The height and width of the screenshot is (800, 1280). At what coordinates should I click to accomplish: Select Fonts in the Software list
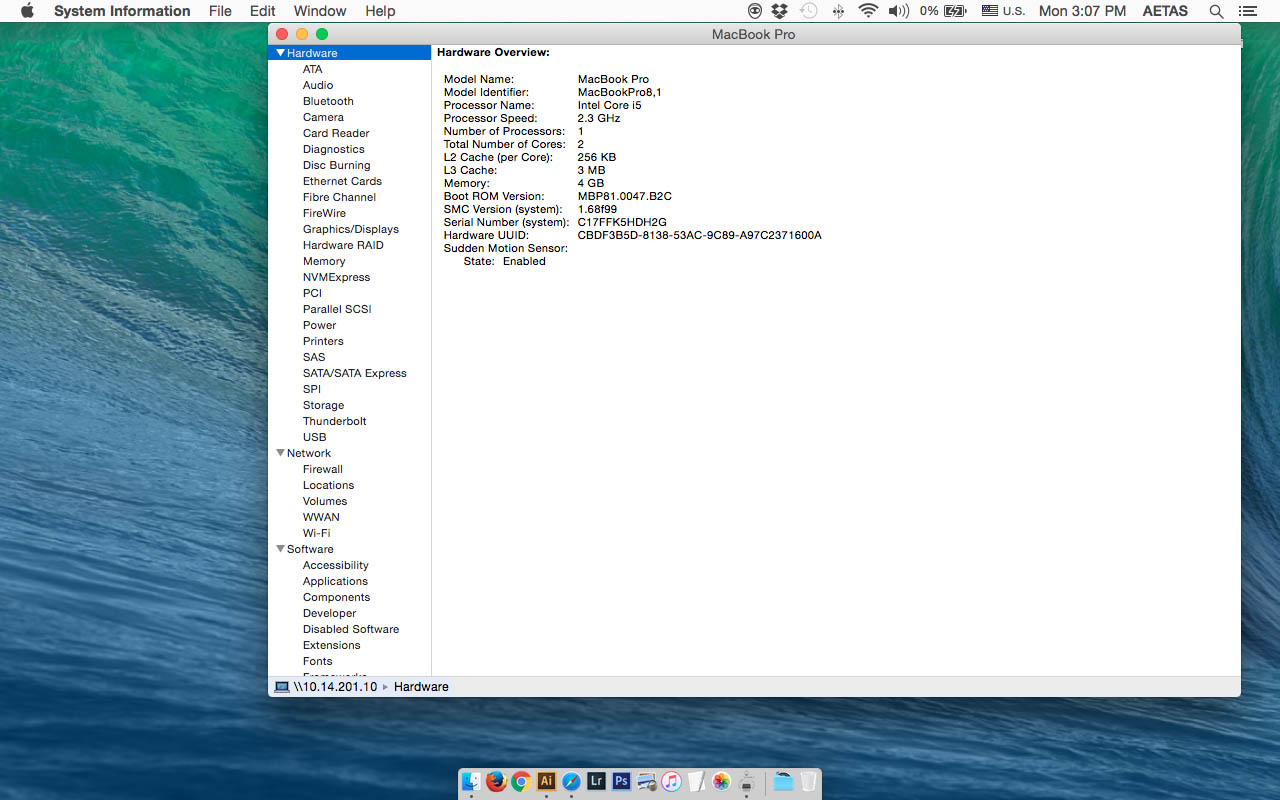click(x=318, y=661)
